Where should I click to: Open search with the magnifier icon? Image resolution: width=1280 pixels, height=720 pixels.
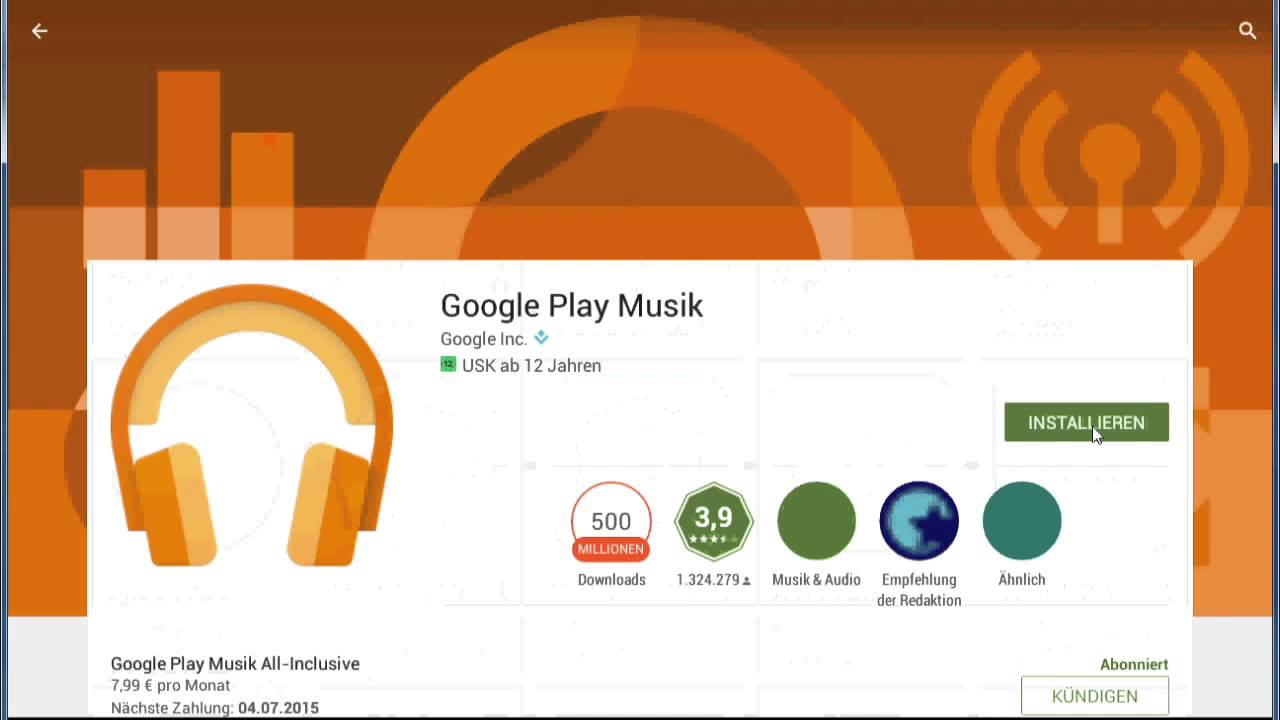[x=1247, y=31]
